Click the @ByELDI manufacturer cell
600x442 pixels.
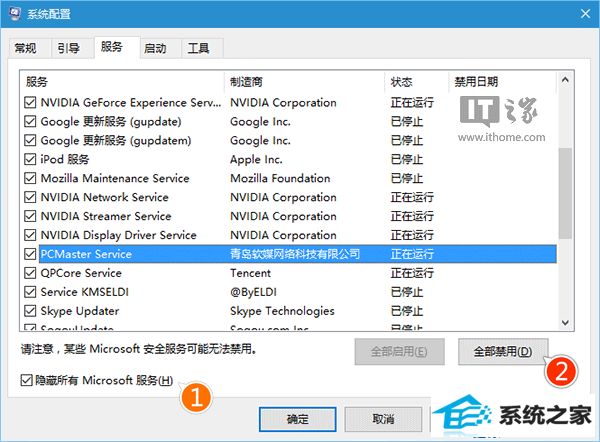point(253,292)
